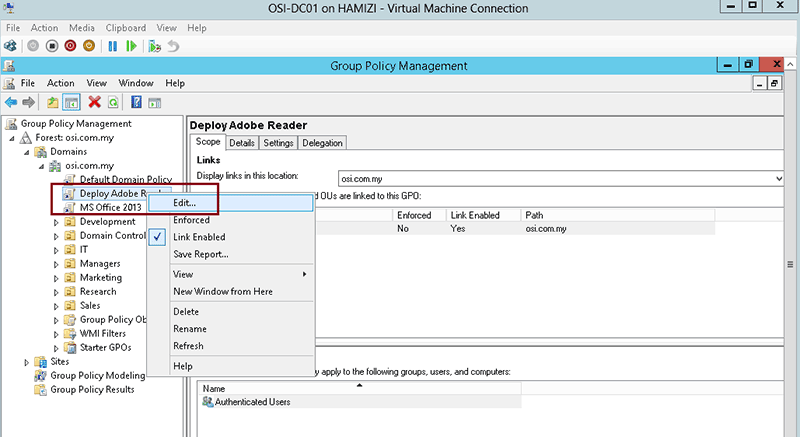
Task: Select the Domains tree node
Action: coord(68,151)
